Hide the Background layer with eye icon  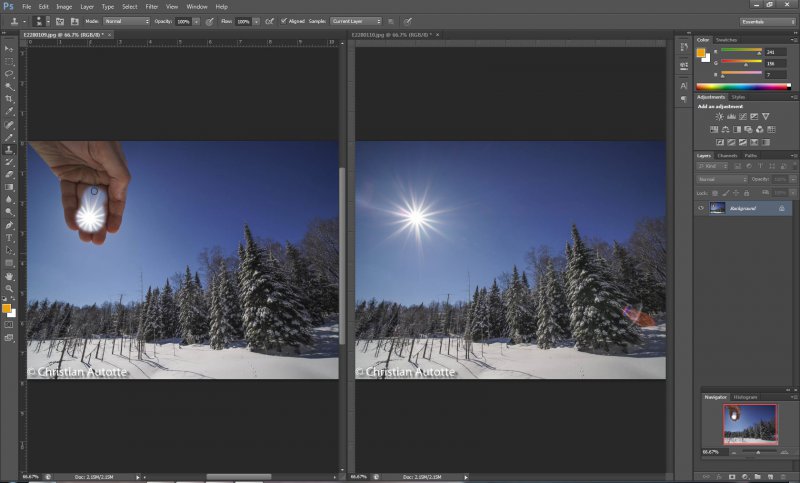[701, 208]
